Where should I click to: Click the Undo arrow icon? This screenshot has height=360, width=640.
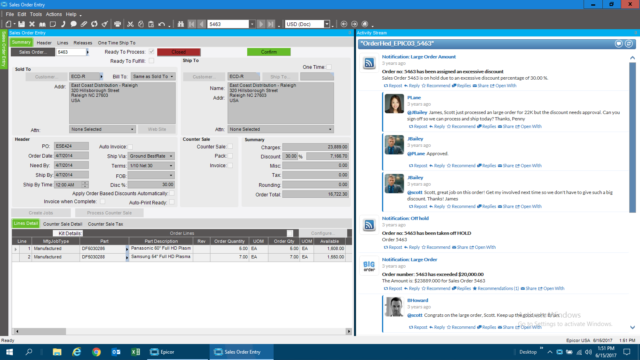(x=162, y=24)
